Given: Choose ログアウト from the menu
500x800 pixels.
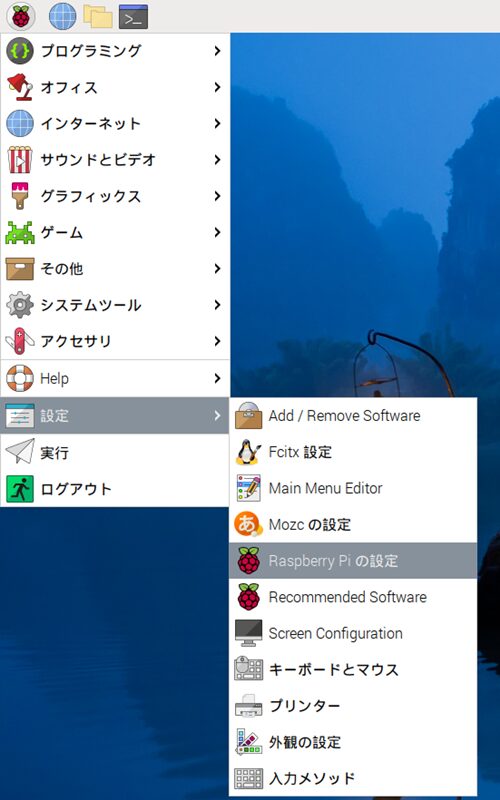Looking at the screenshot, I should [x=115, y=489].
